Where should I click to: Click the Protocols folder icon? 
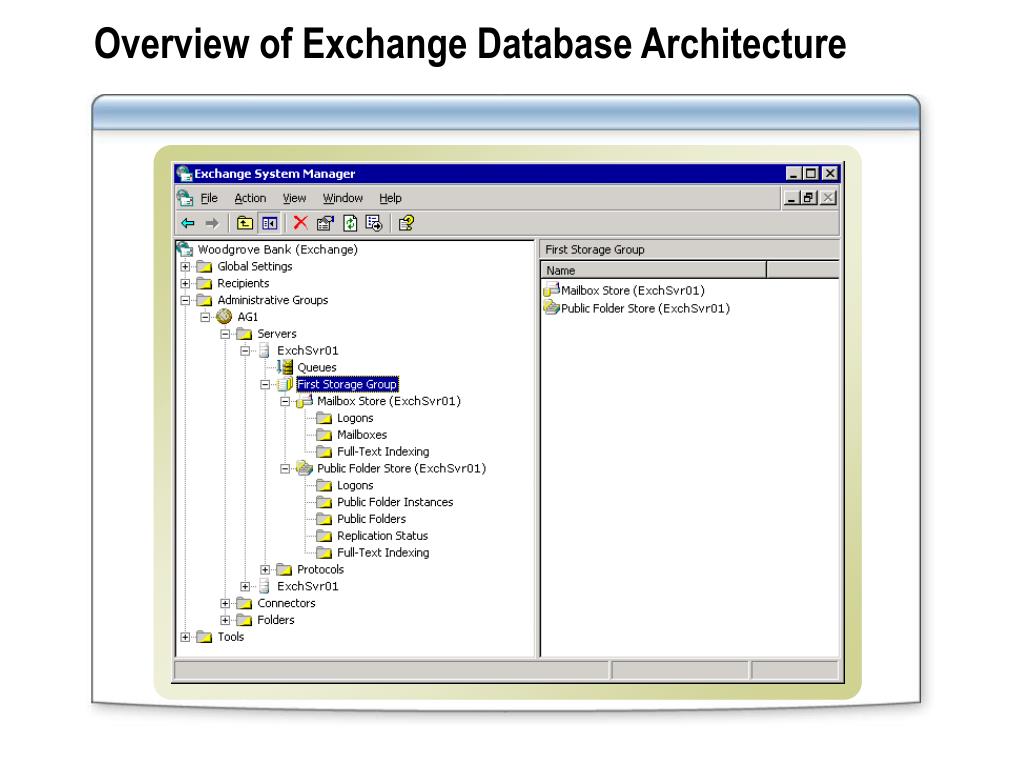click(x=284, y=569)
